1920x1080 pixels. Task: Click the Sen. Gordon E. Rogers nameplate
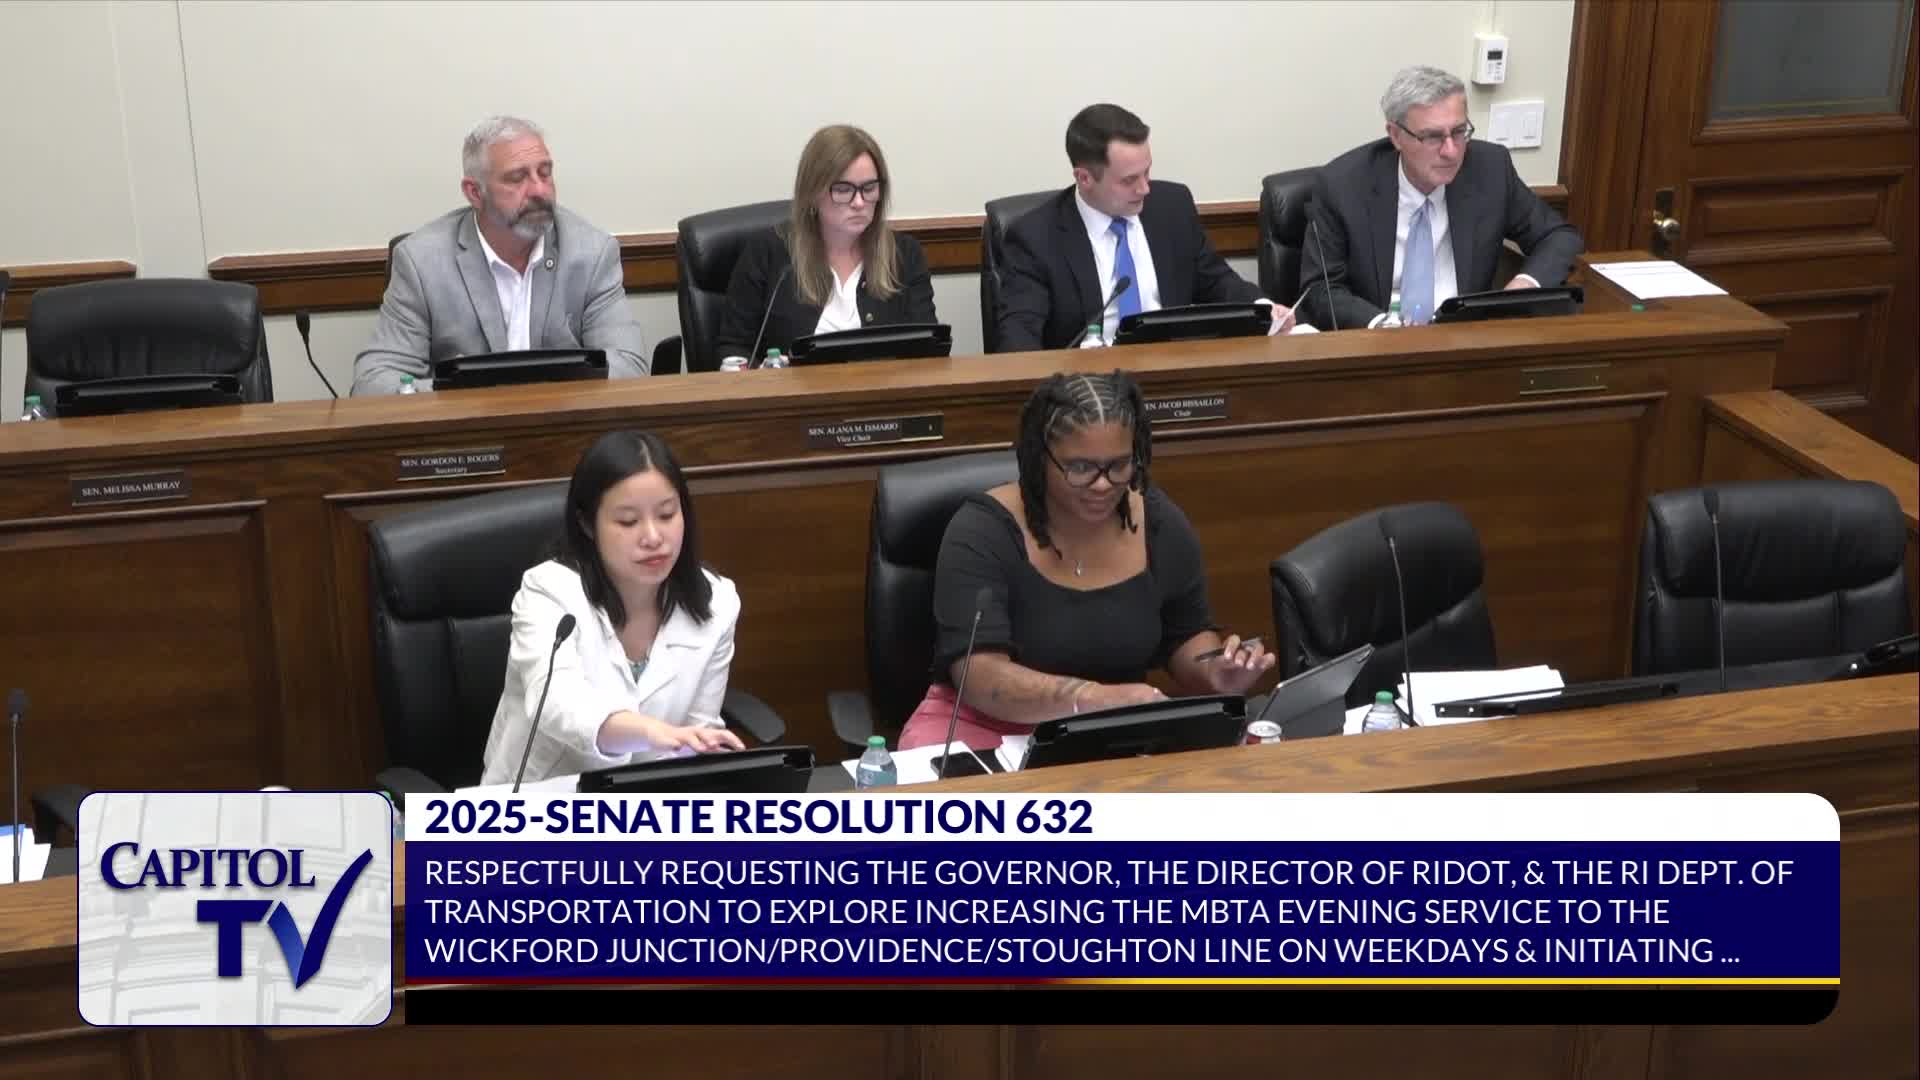point(450,463)
